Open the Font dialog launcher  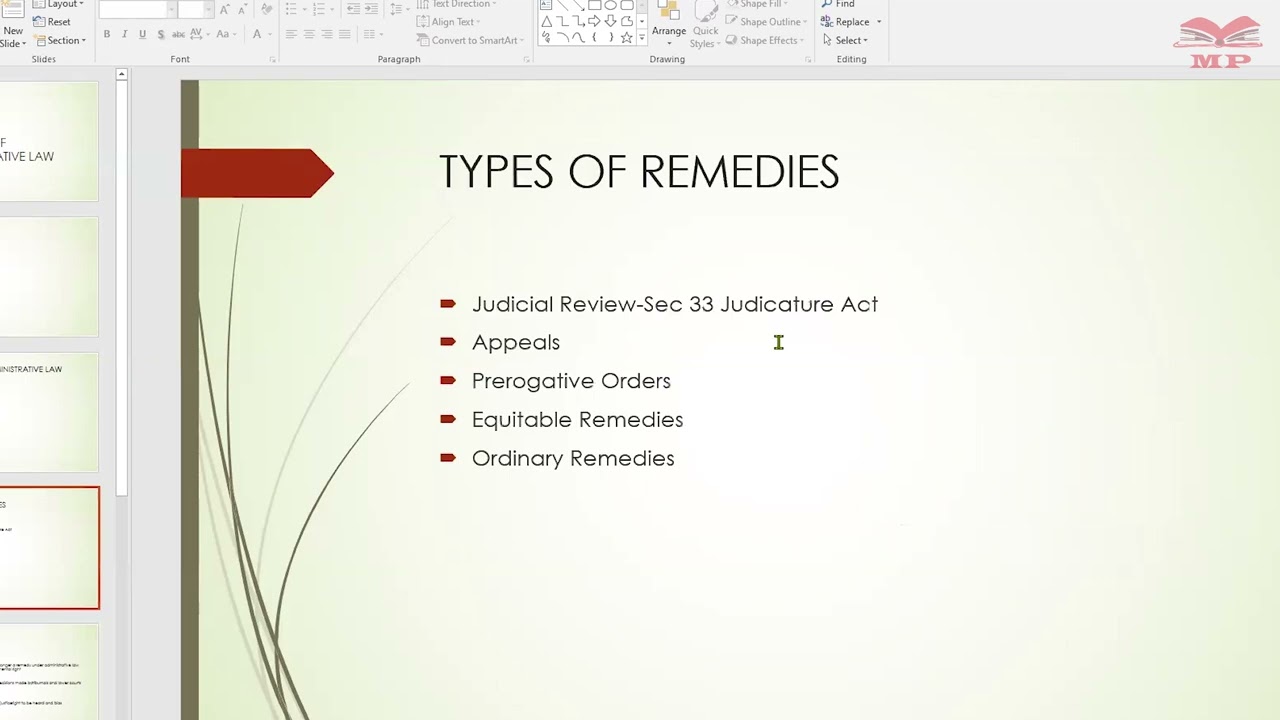(272, 60)
